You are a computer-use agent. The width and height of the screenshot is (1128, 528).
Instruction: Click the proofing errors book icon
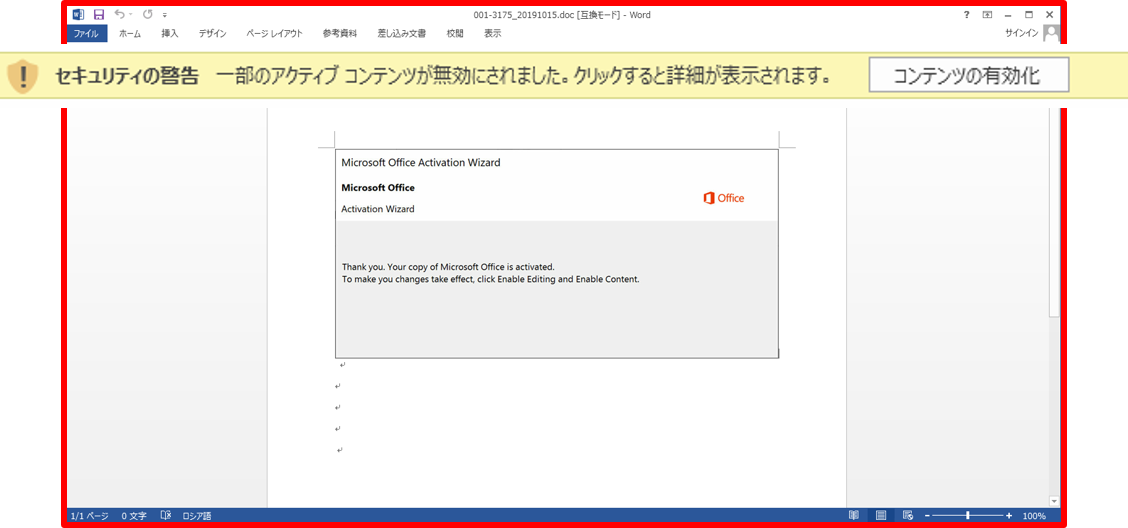166,516
